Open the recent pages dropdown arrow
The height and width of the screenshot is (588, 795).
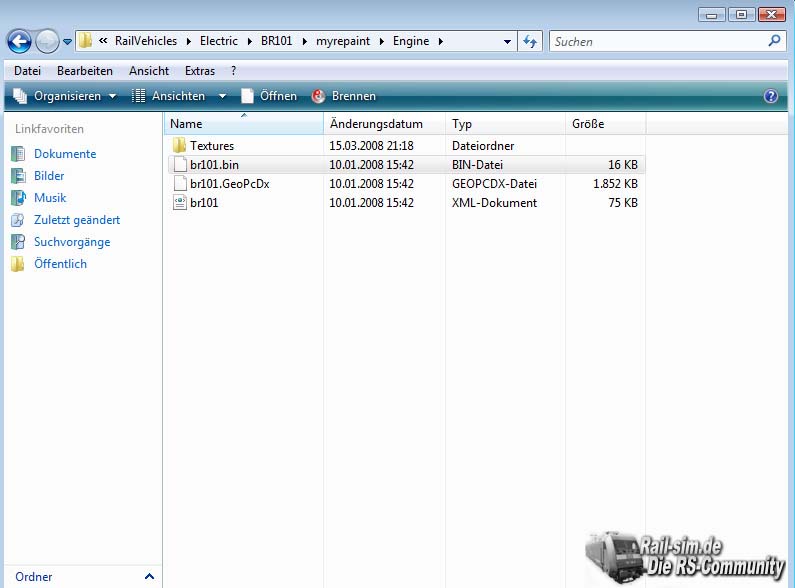coord(67,42)
